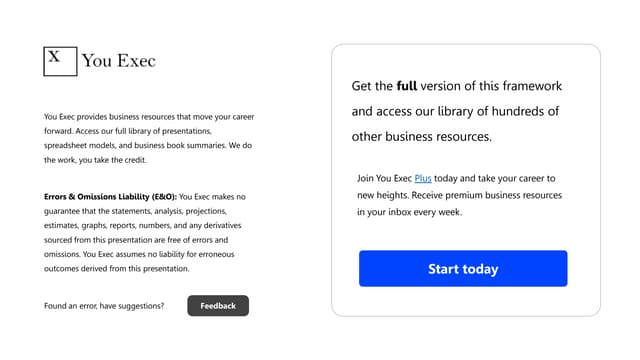
Task: Click the 'Join You Exec' text before Plus
Action: pos(384,178)
